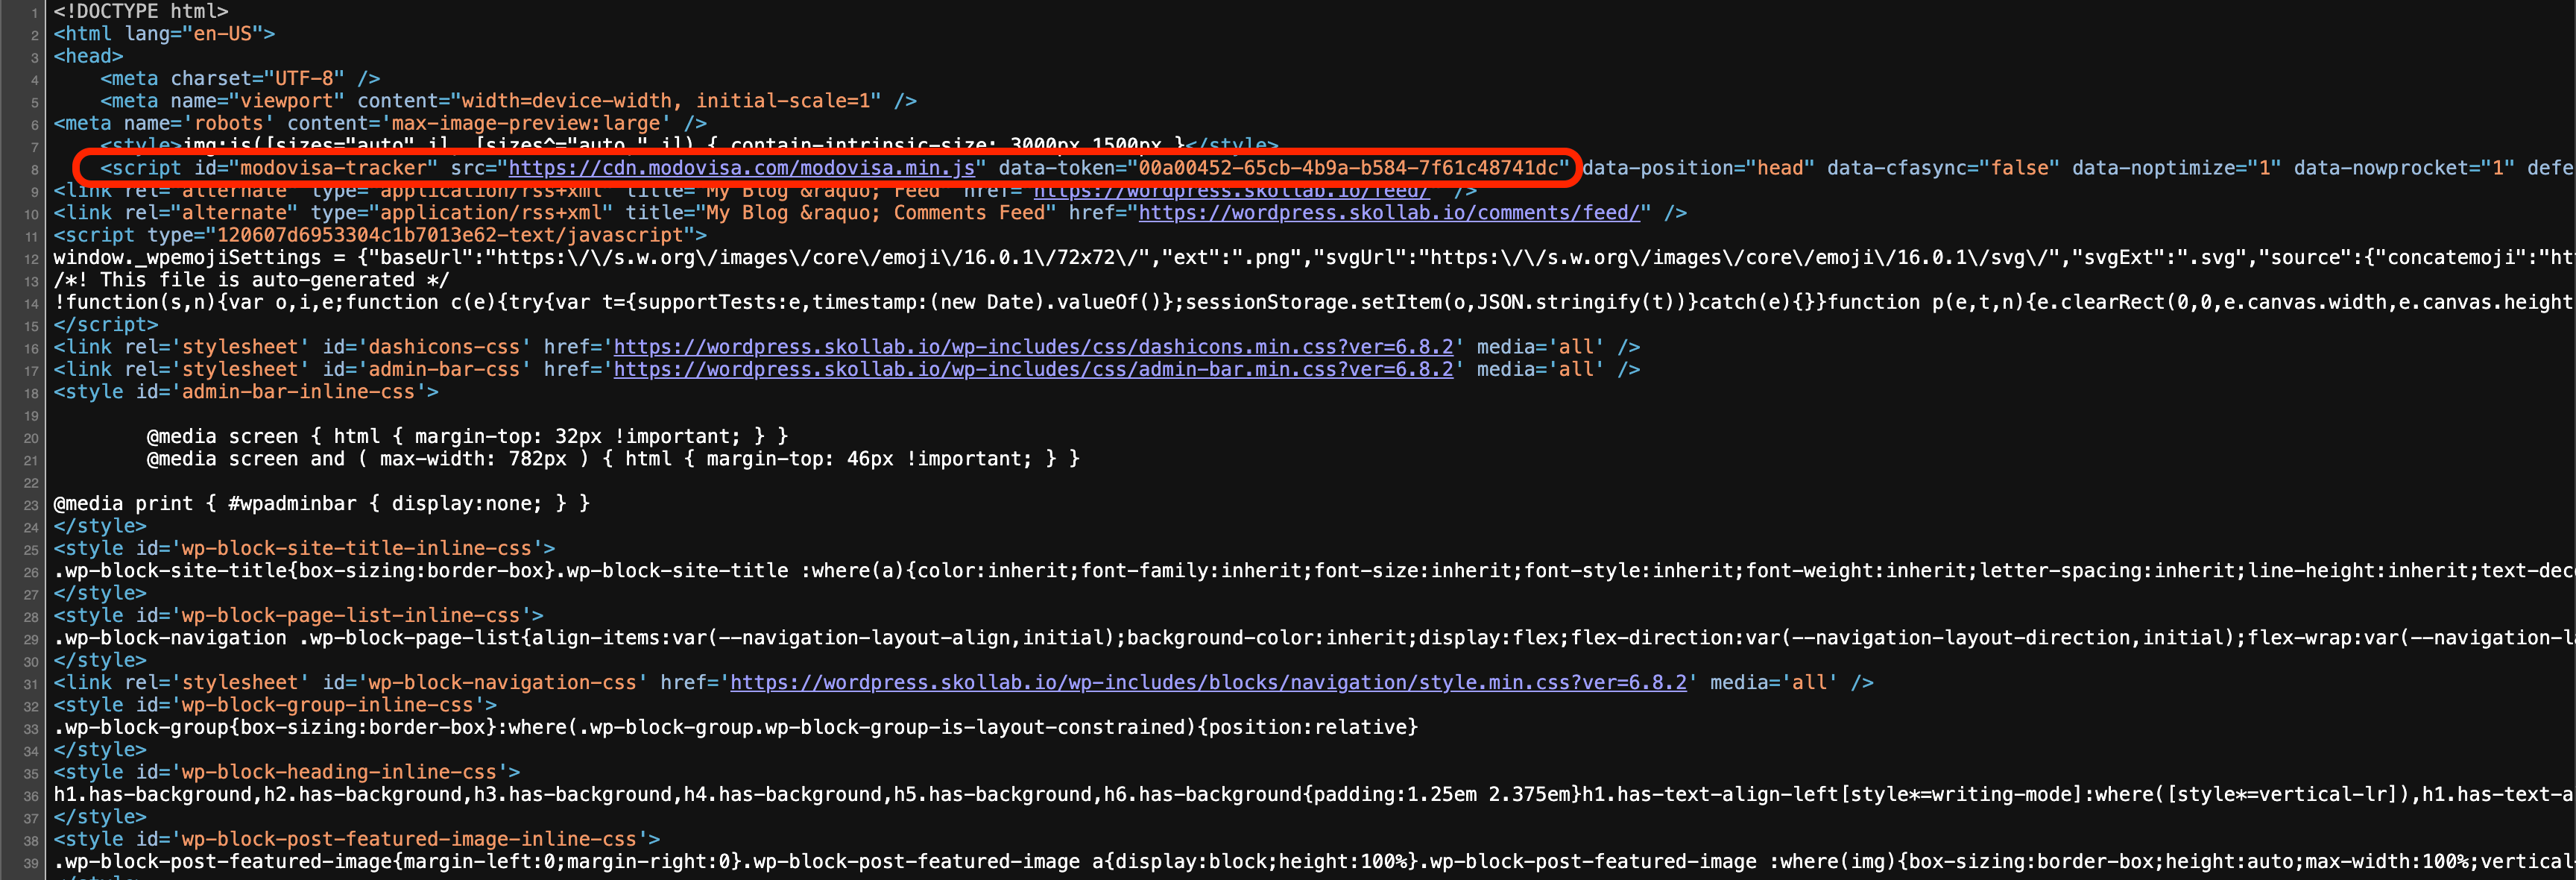
Task: Click the data-position="head" attribute
Action: tap(1697, 168)
